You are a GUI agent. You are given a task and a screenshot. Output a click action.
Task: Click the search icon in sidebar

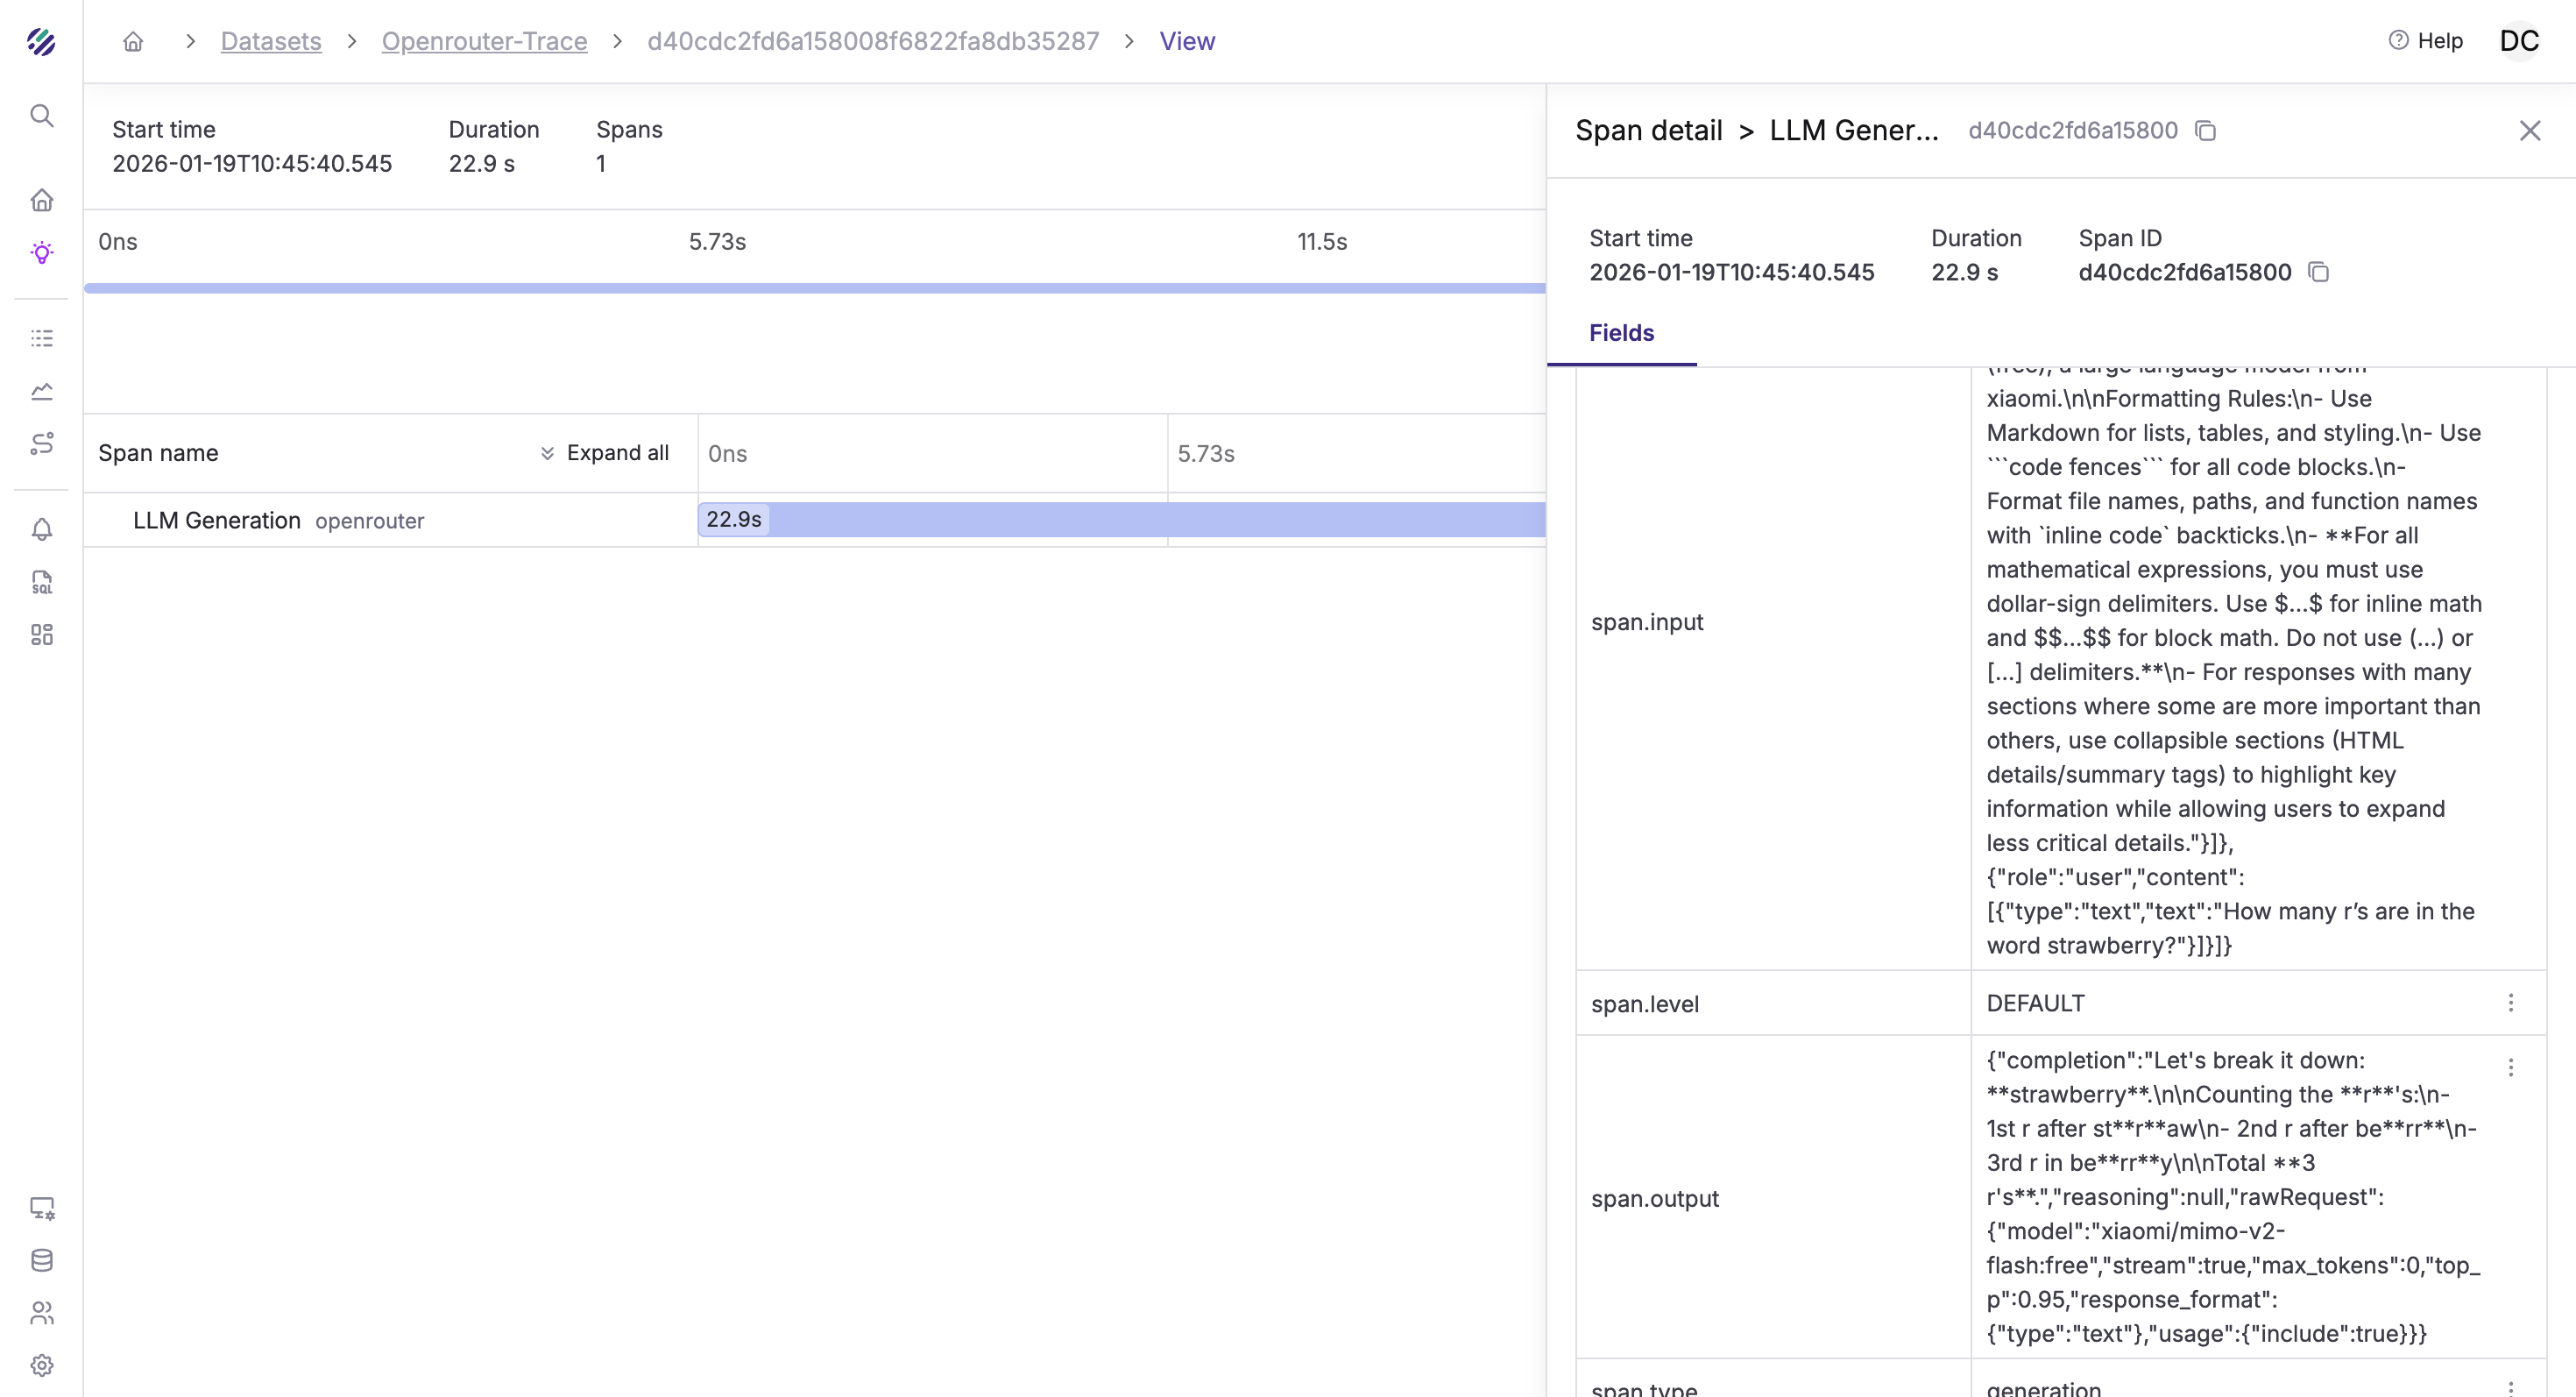[x=41, y=115]
